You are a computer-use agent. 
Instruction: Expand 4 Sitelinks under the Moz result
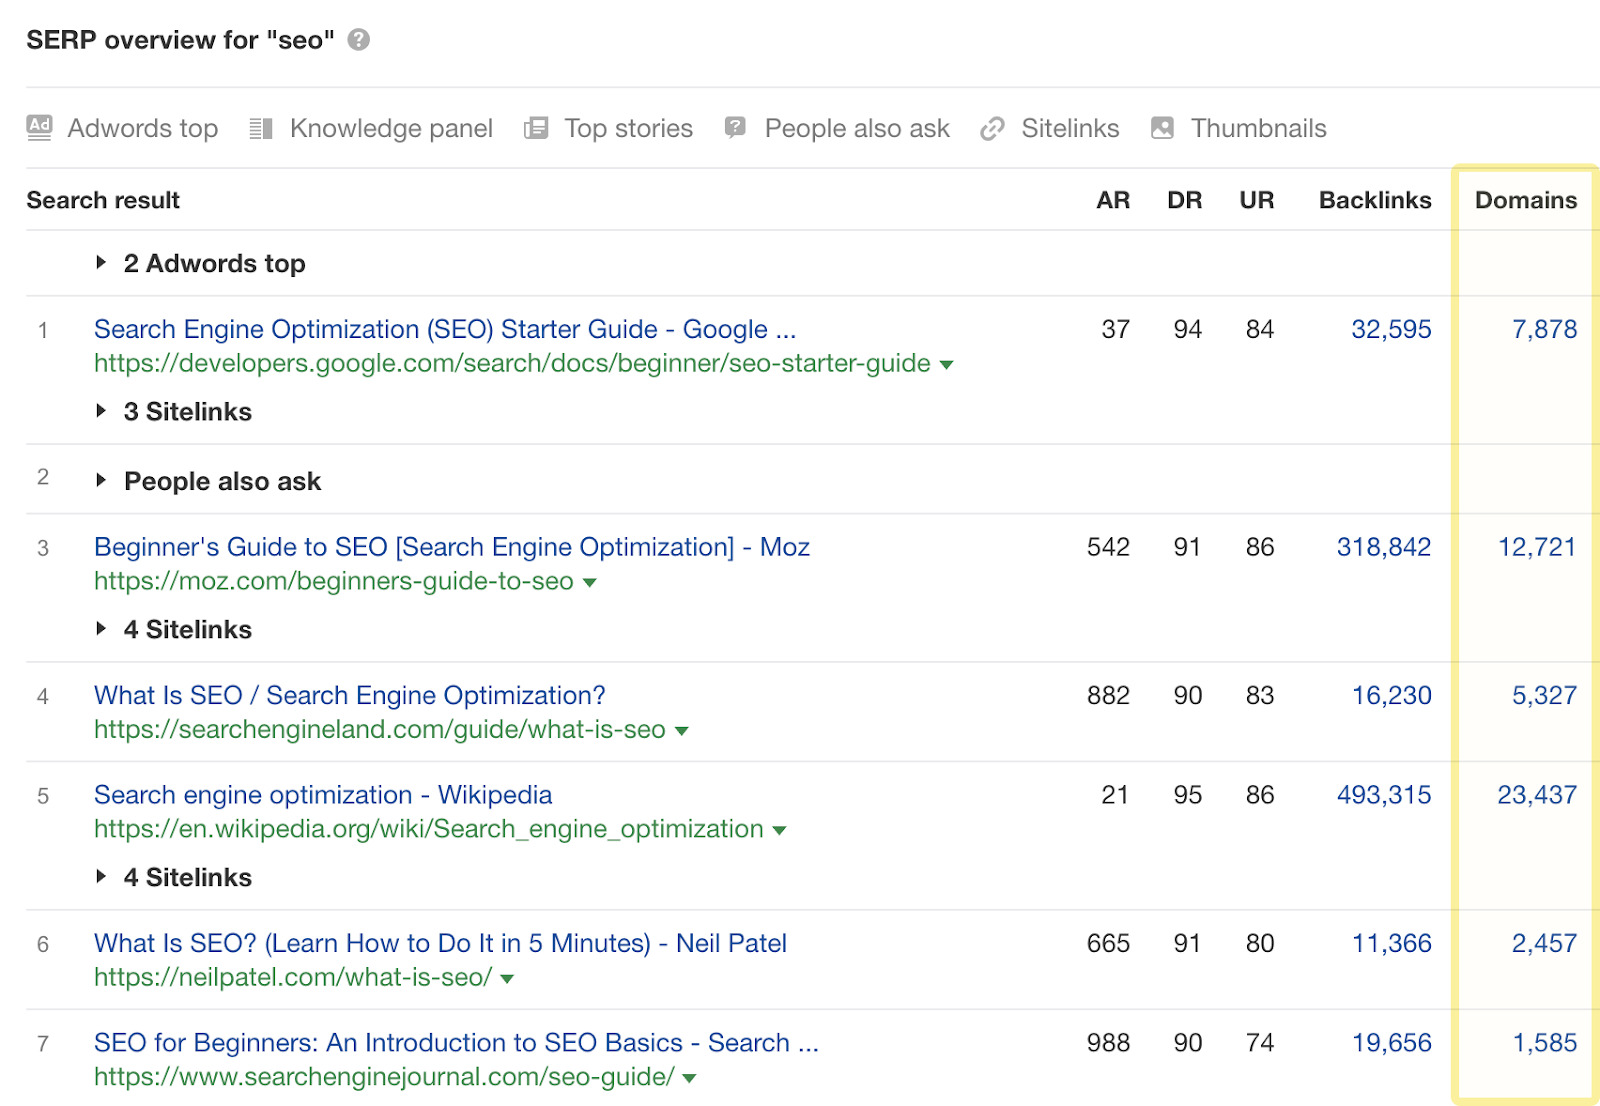(102, 629)
